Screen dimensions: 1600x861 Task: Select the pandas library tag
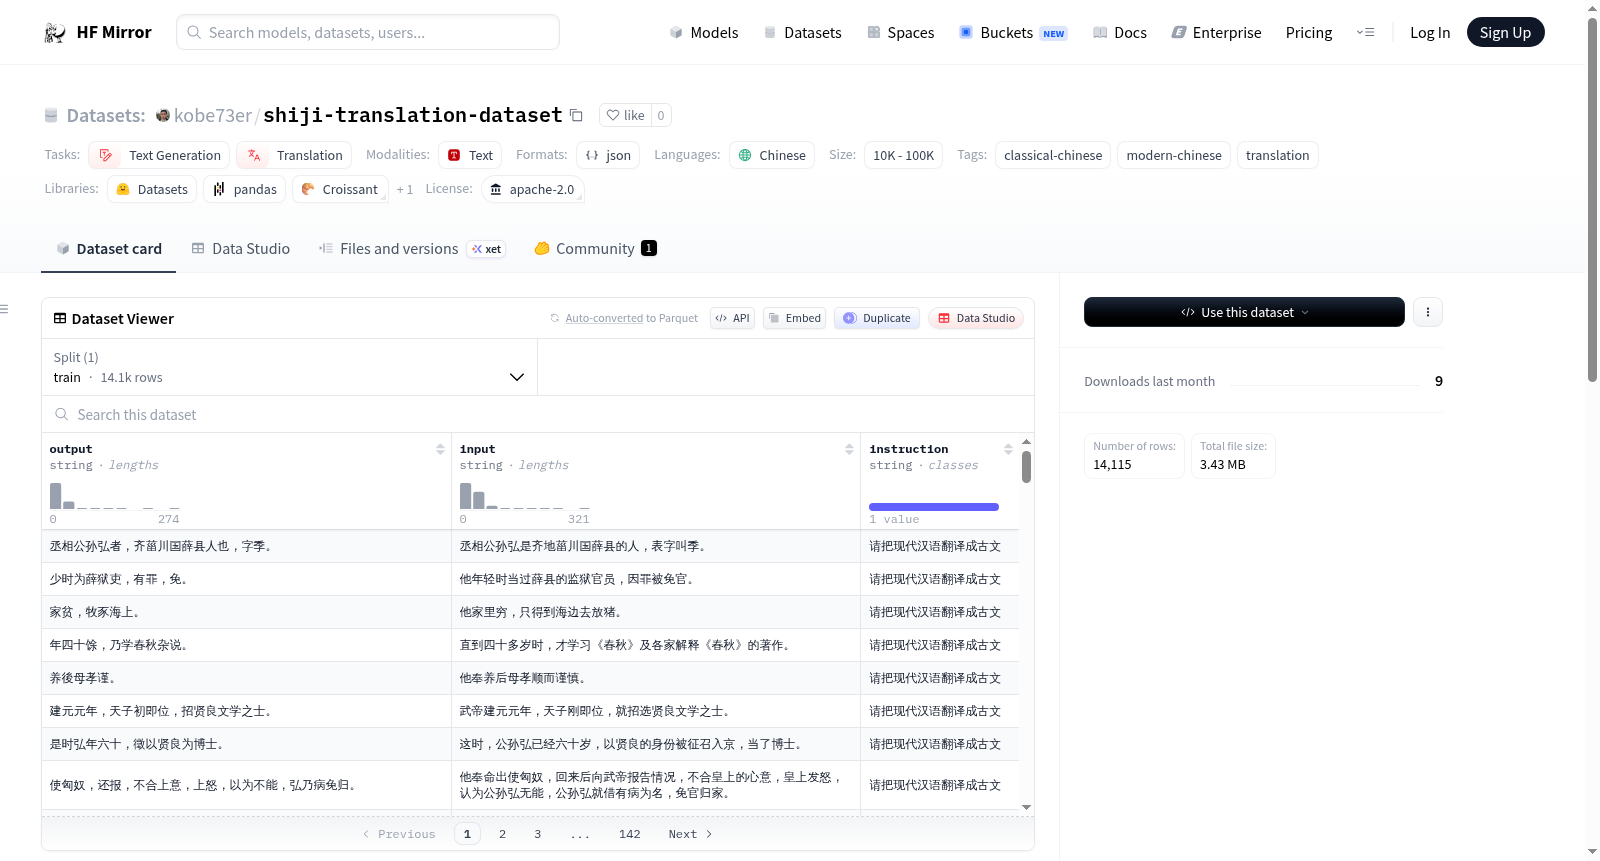(x=245, y=189)
